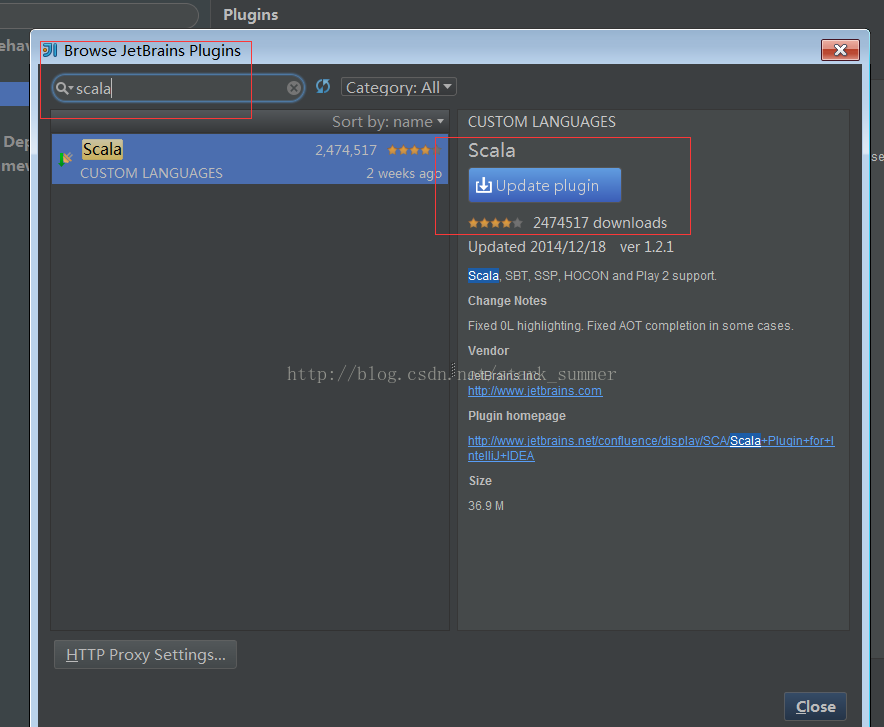Open the search options arrow in search box
884x727 pixels.
click(x=70, y=88)
